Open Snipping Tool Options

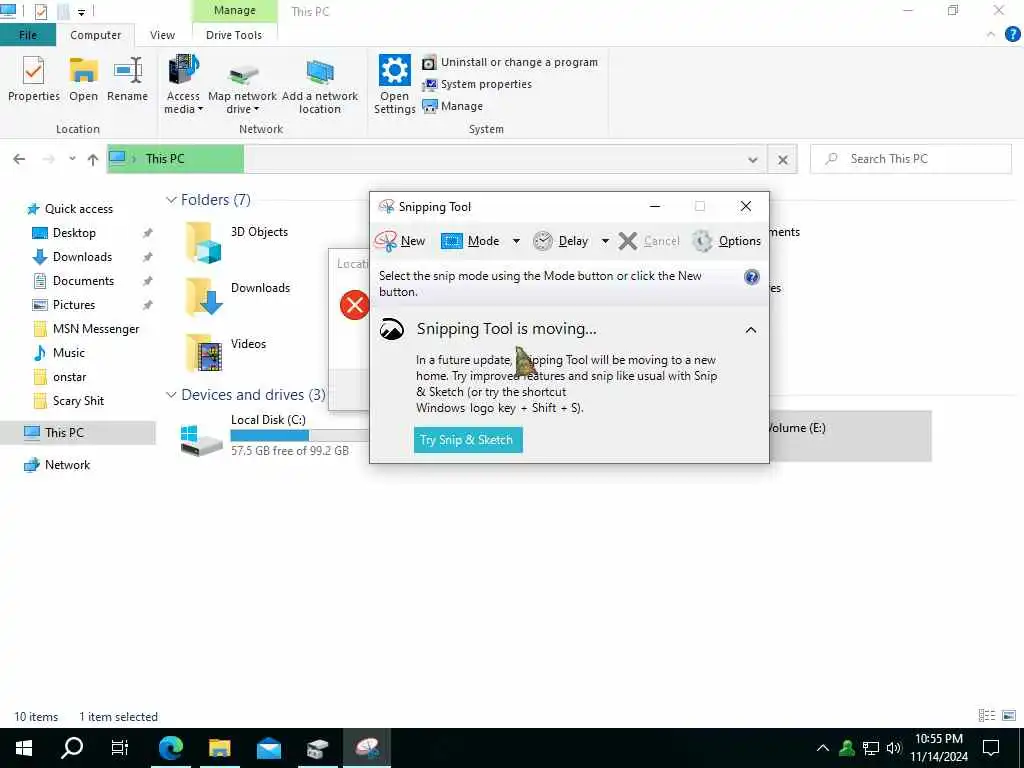coord(726,241)
